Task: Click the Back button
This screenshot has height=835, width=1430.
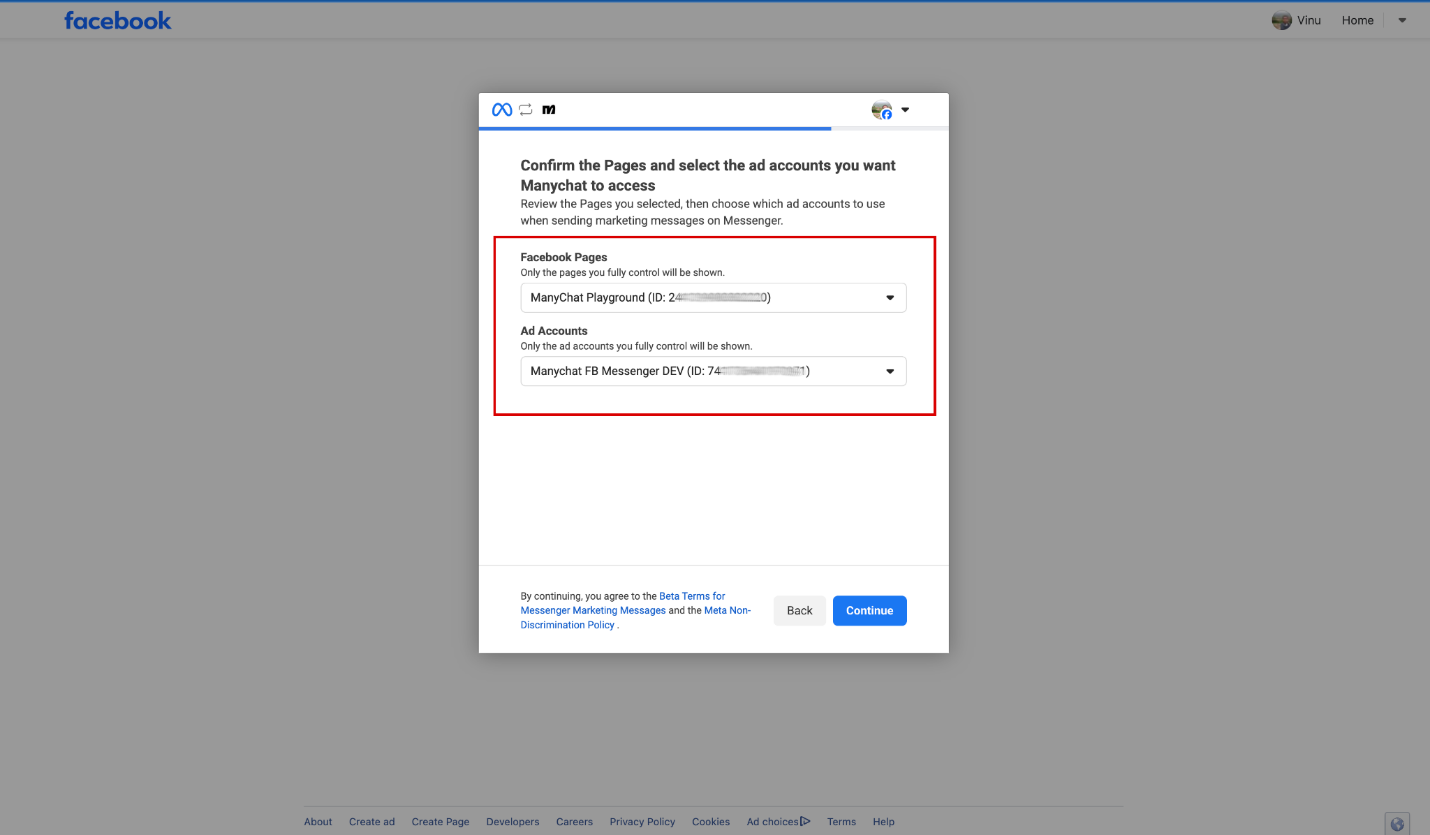Action: (799, 610)
